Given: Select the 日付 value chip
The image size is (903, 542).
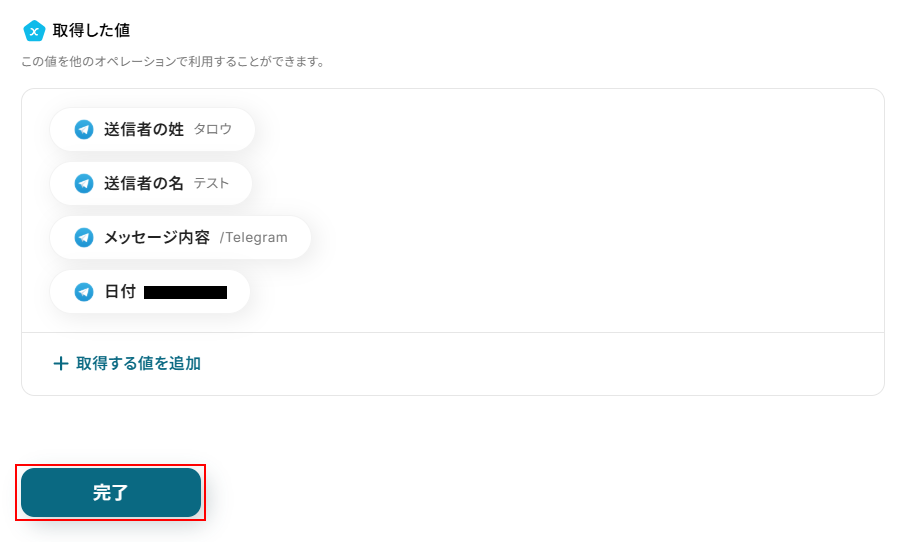Looking at the screenshot, I should [x=150, y=291].
